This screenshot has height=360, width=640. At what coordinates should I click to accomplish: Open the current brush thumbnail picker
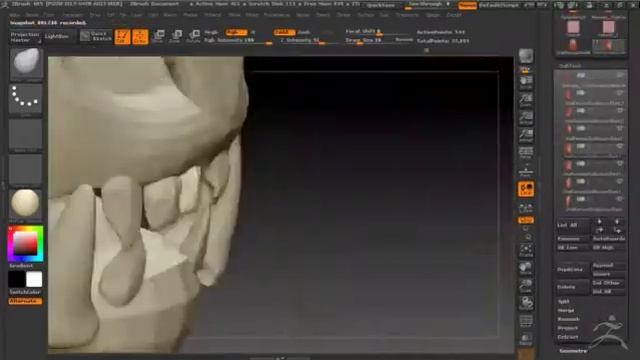tap(26, 64)
